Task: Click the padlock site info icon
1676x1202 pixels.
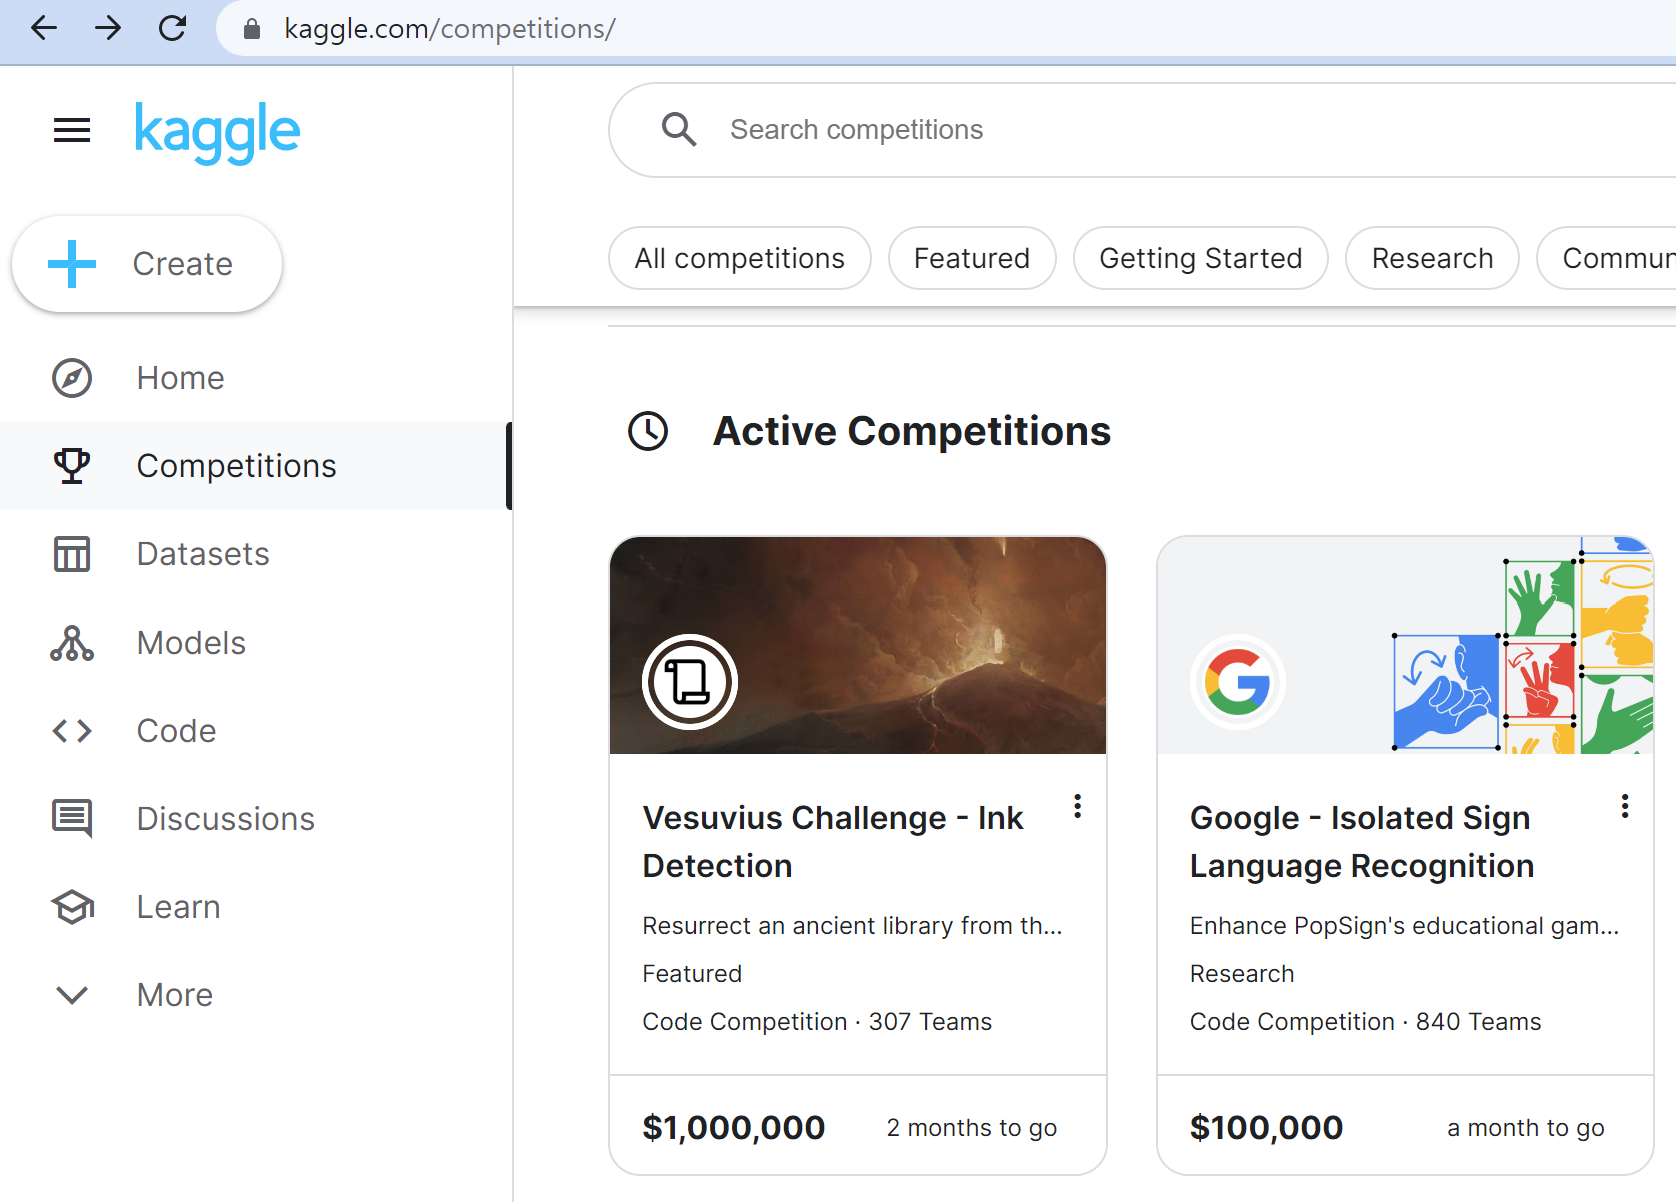Action: click(252, 29)
